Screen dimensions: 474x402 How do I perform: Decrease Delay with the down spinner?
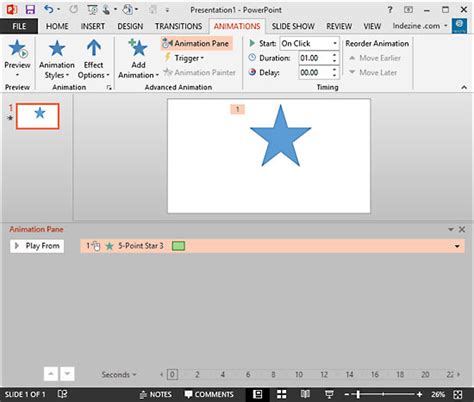tap(334, 76)
